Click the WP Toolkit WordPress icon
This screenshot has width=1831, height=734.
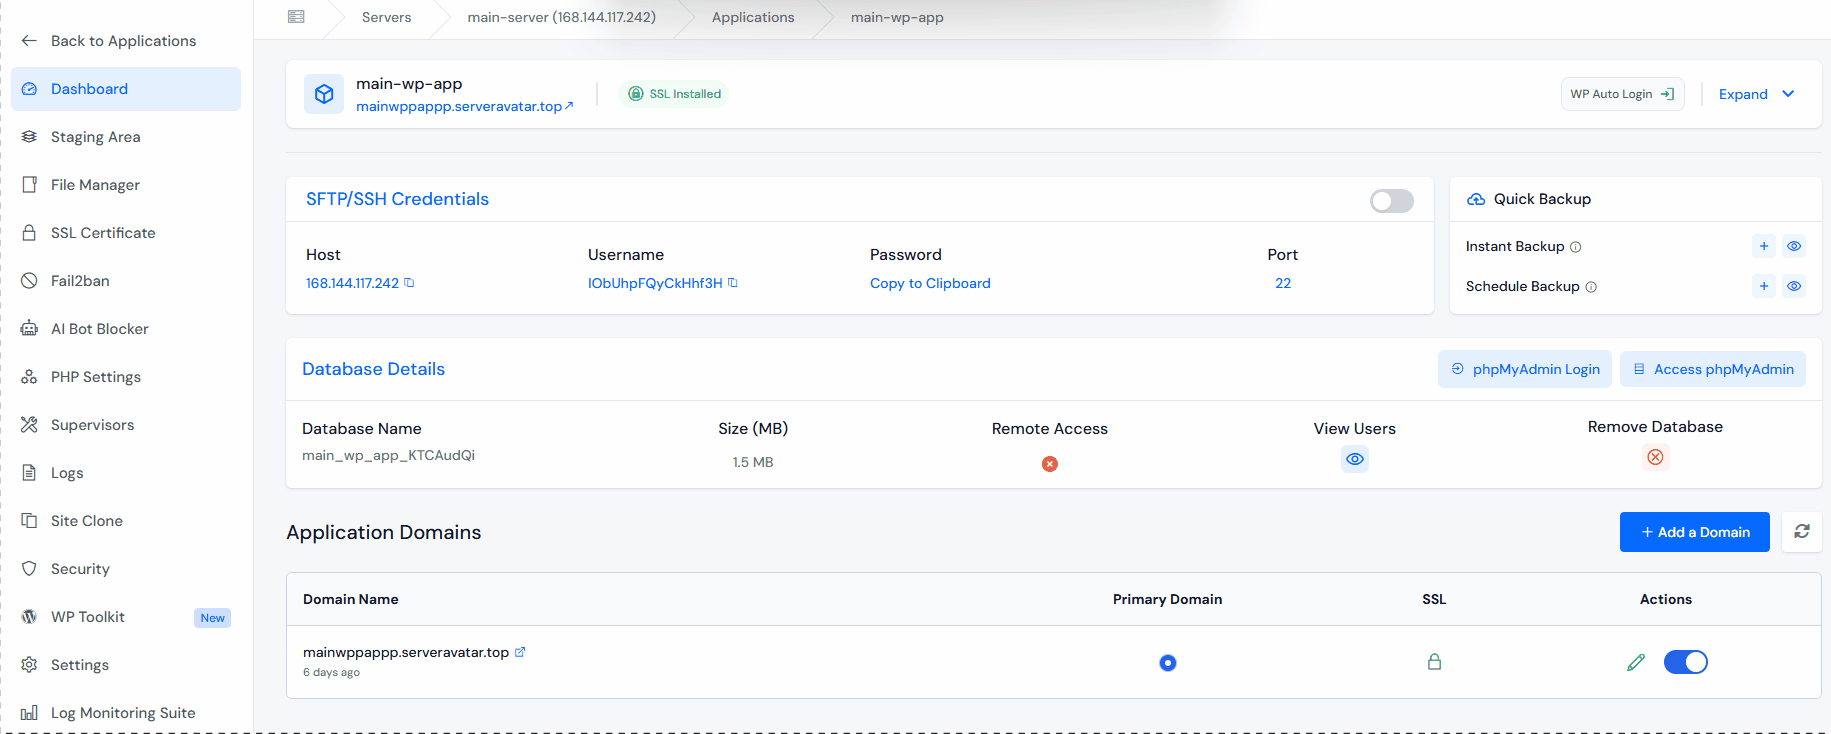click(29, 617)
